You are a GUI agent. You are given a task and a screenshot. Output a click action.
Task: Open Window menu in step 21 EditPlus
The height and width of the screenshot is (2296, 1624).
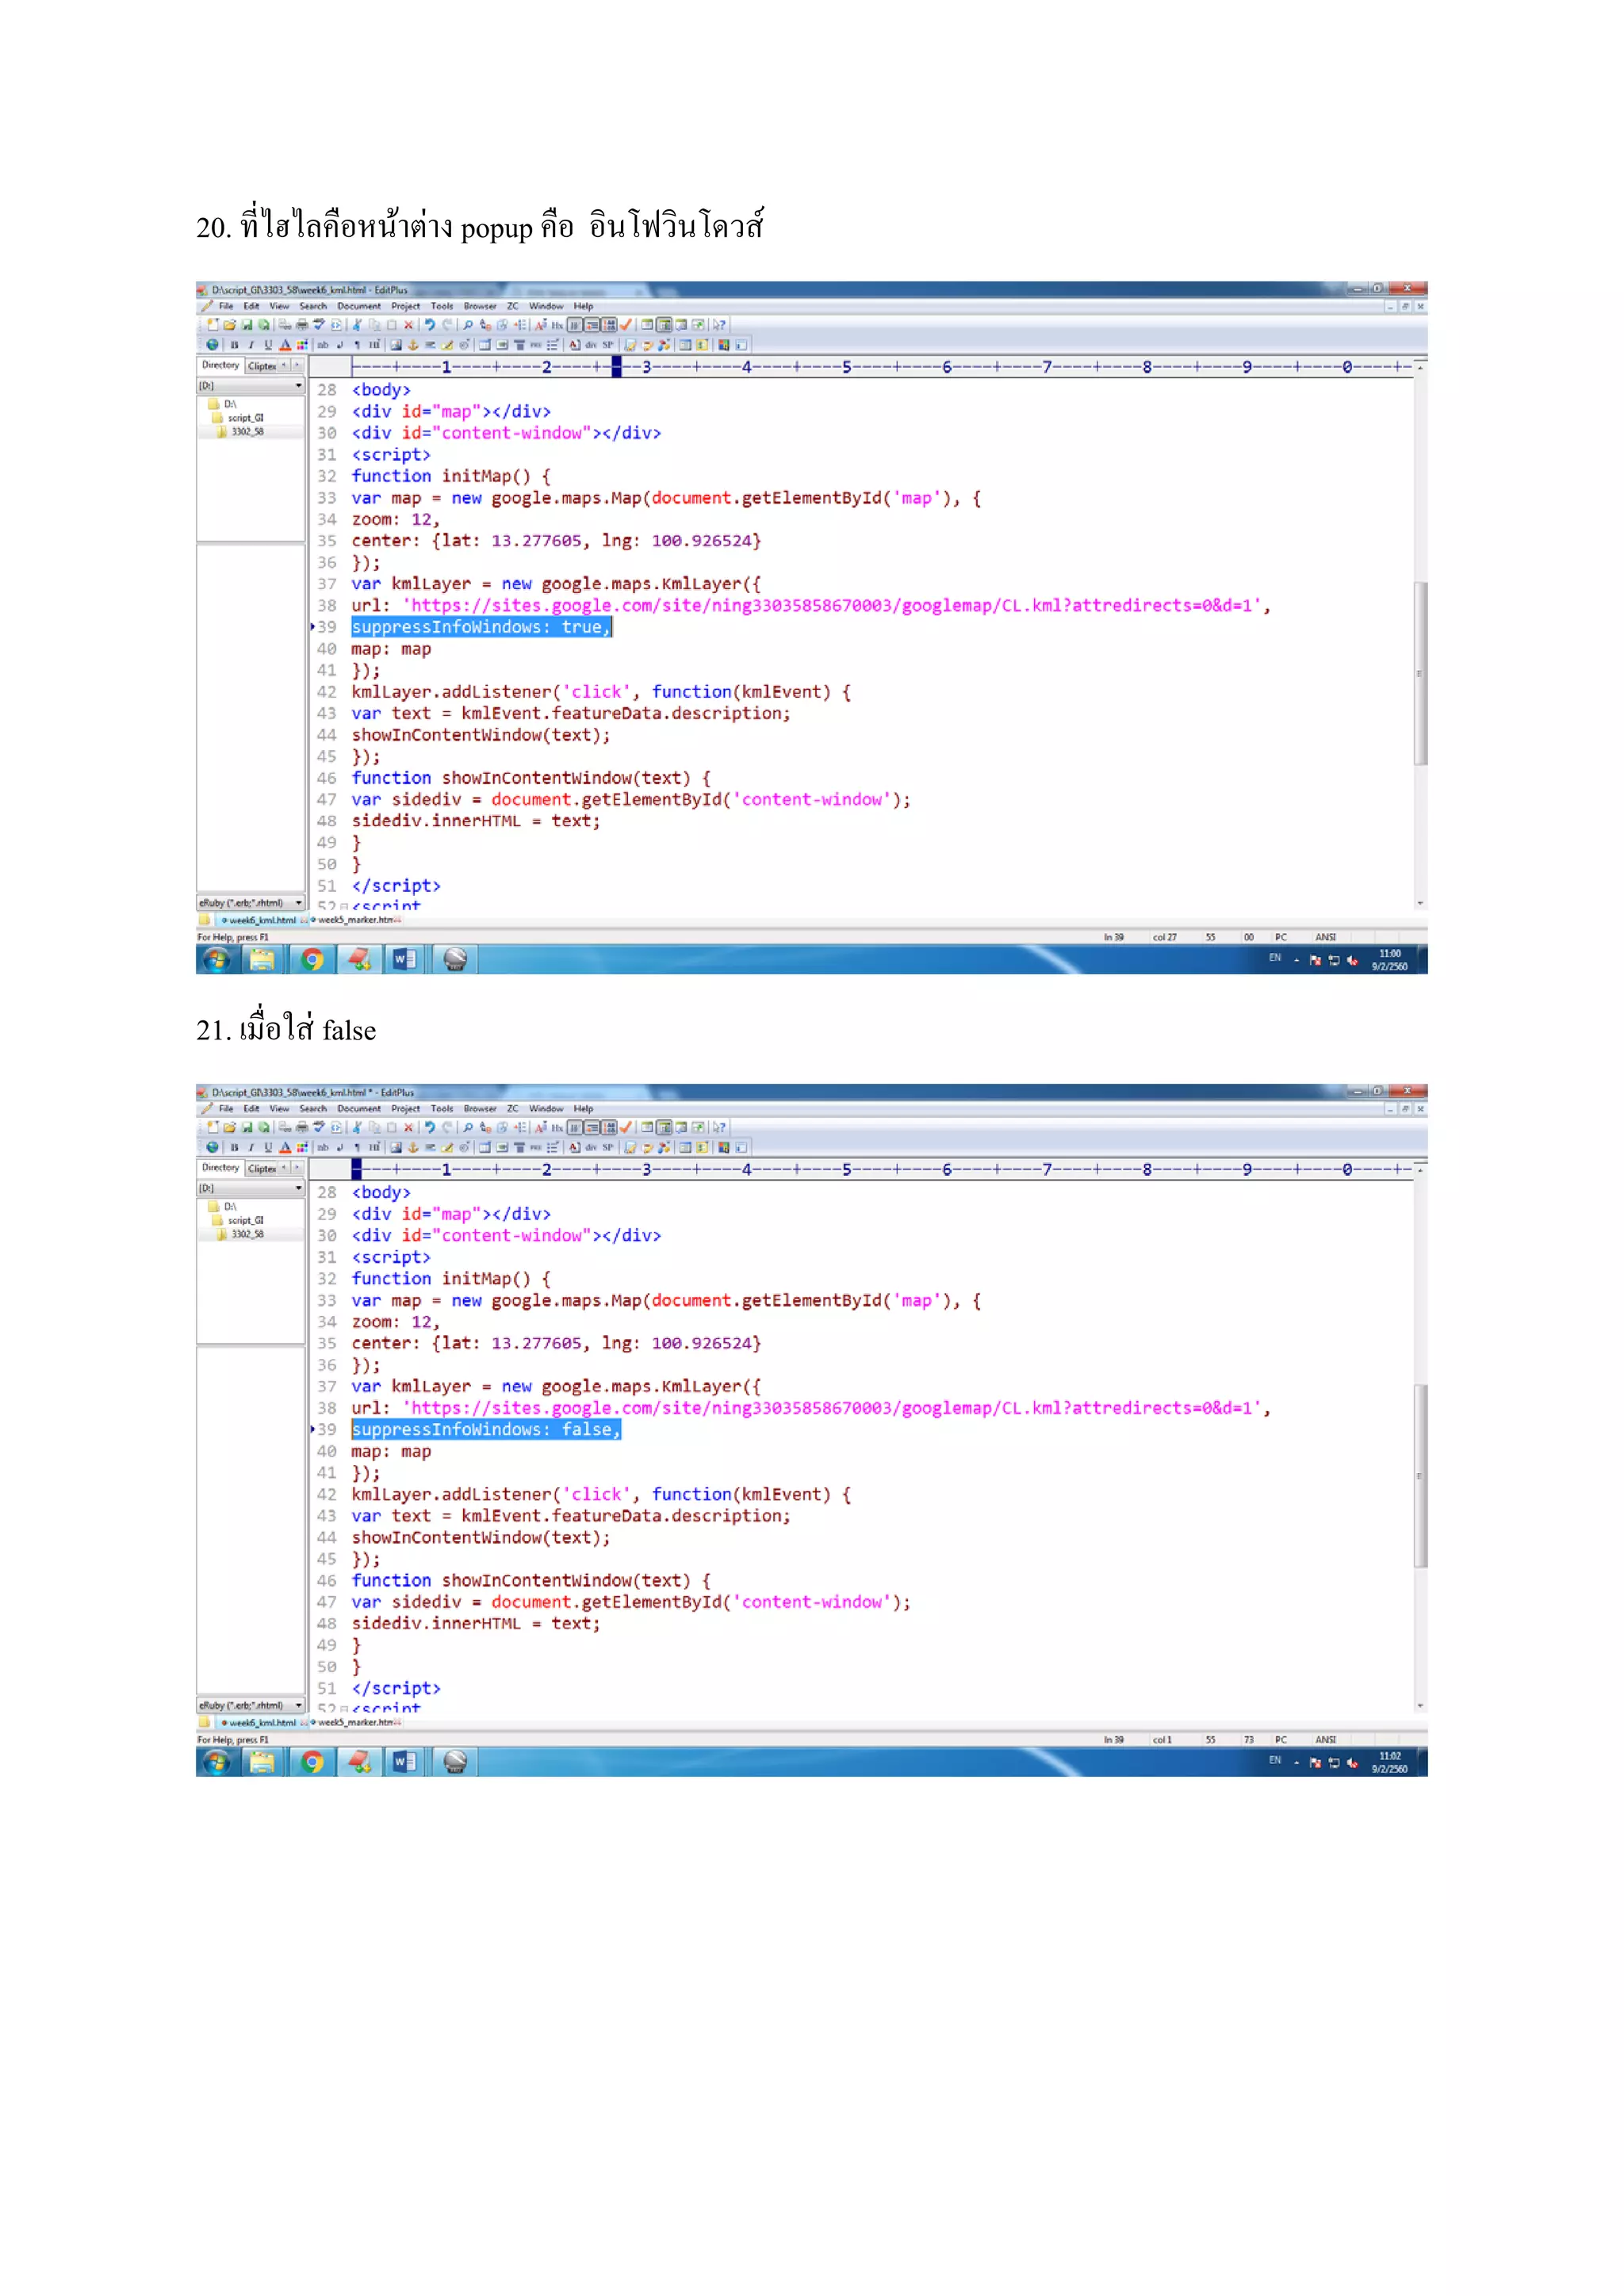pyautogui.click(x=546, y=1108)
